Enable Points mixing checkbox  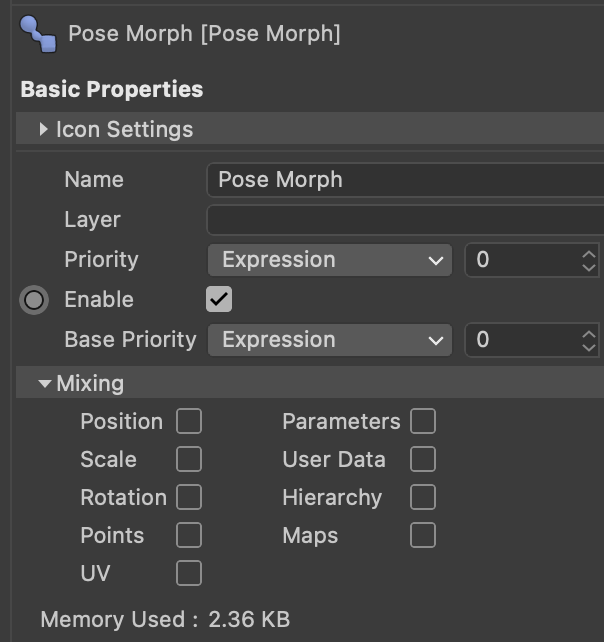[x=189, y=535]
